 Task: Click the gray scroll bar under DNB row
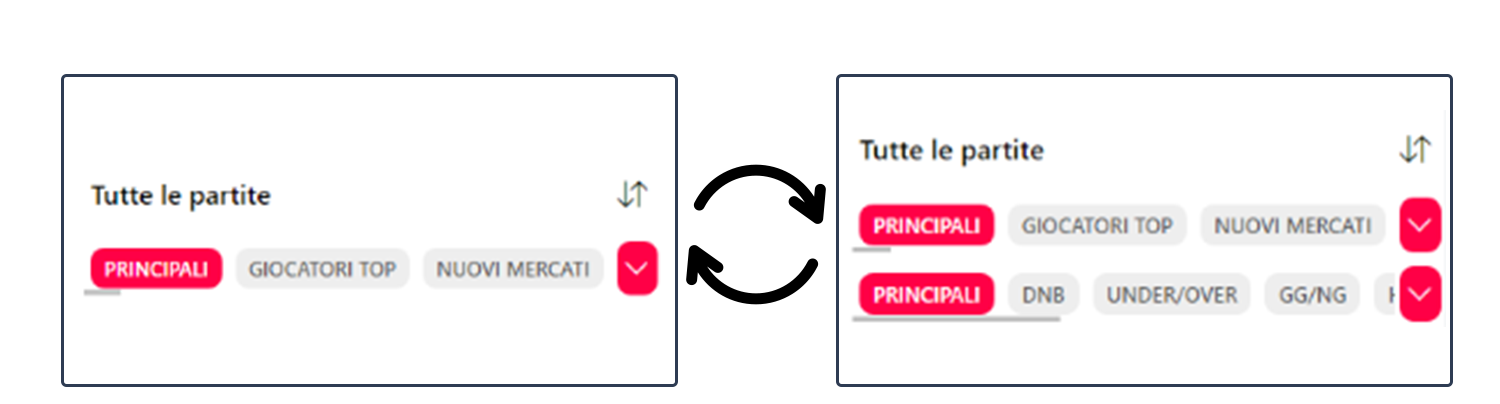point(956,320)
